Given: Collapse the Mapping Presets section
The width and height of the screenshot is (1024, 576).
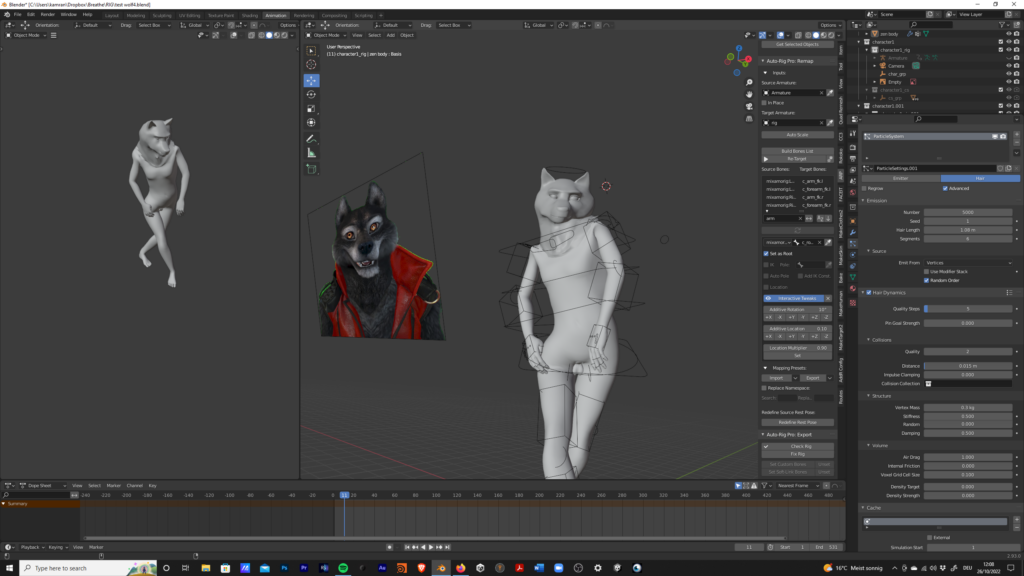Looking at the screenshot, I should 765,368.
